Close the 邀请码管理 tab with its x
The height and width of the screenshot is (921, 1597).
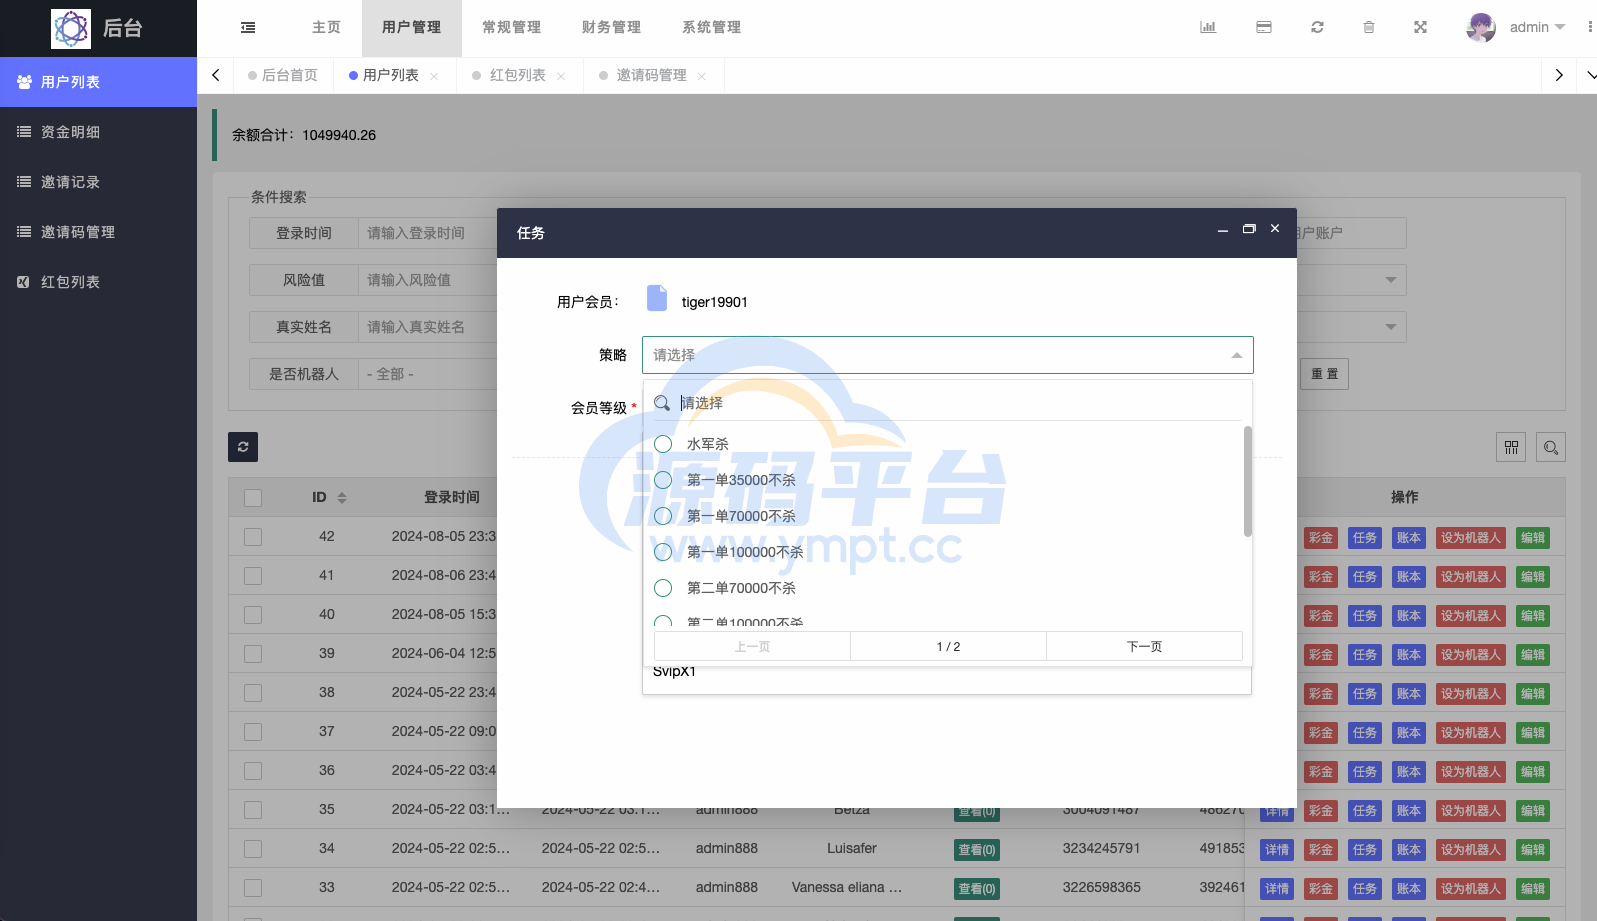(702, 76)
